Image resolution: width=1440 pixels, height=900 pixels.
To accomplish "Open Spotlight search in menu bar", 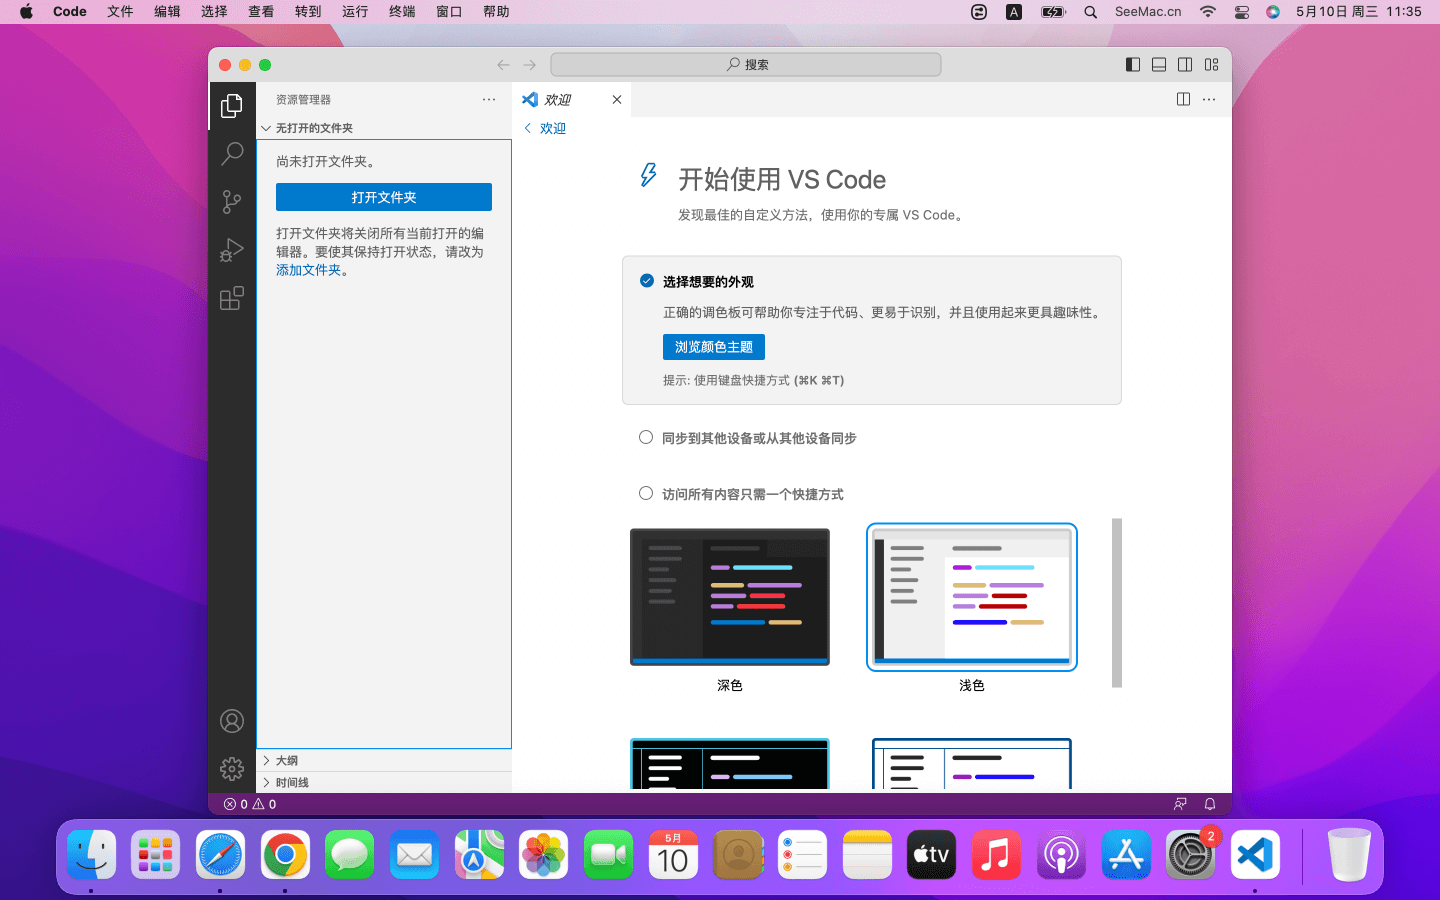I will click(x=1091, y=12).
